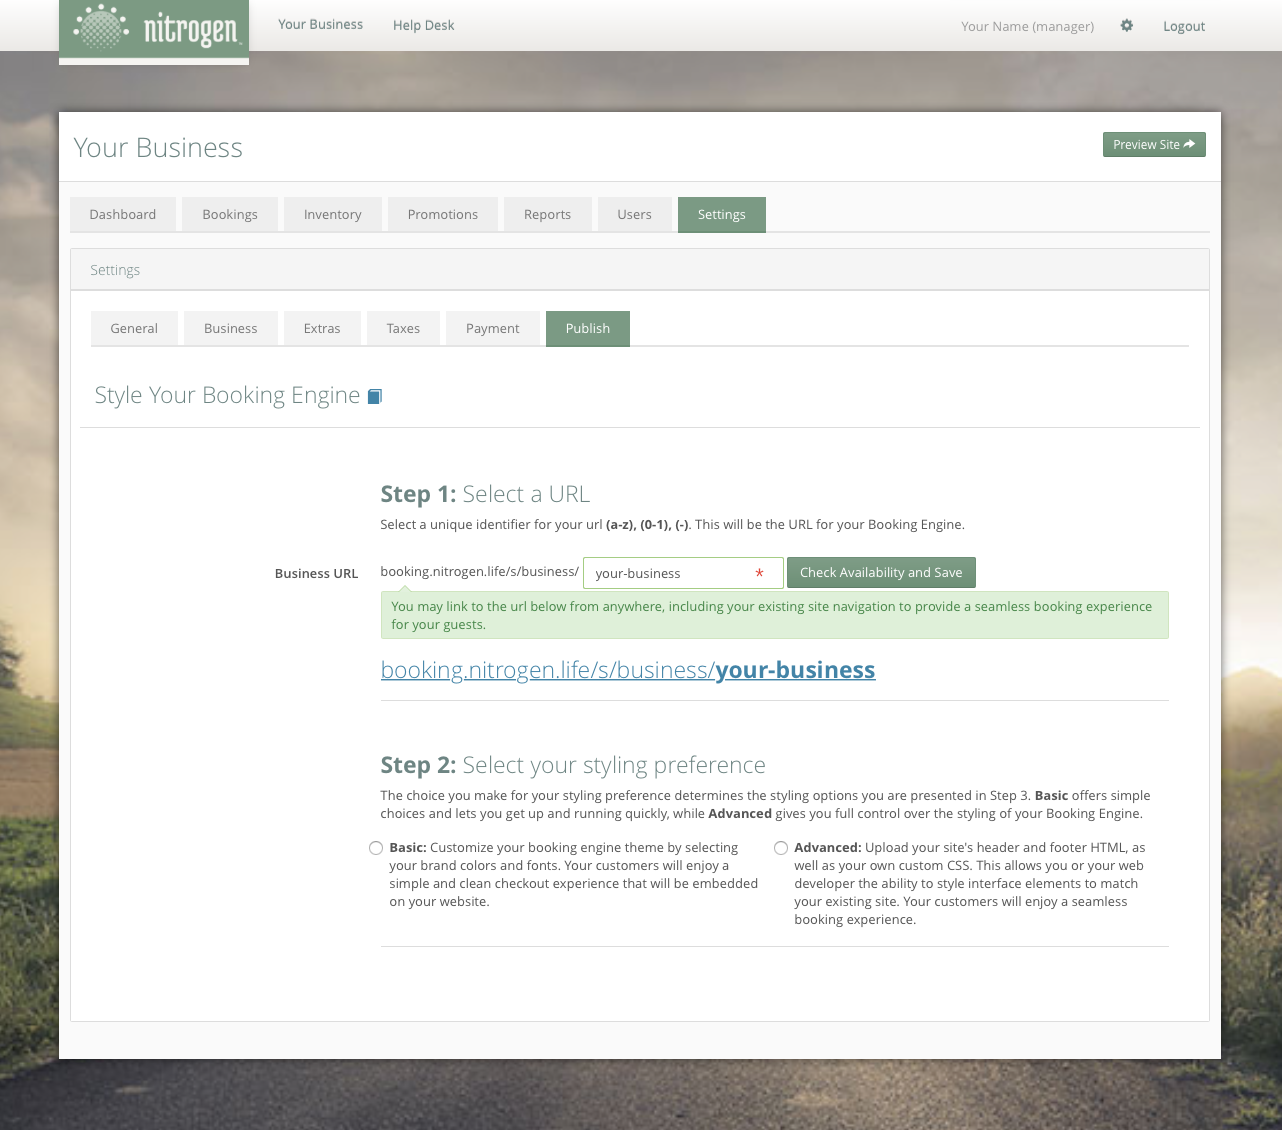1282x1130 pixels.
Task: Open the Payment sub-tab
Action: click(x=492, y=329)
